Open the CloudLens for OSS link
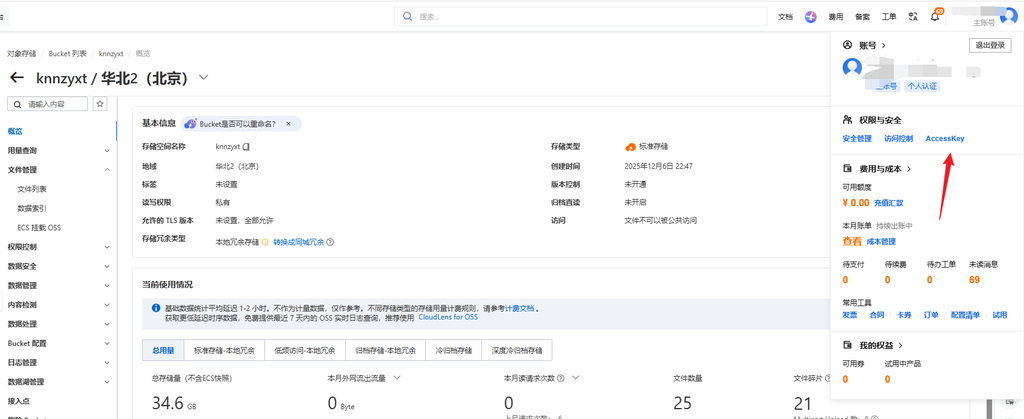 (448, 317)
